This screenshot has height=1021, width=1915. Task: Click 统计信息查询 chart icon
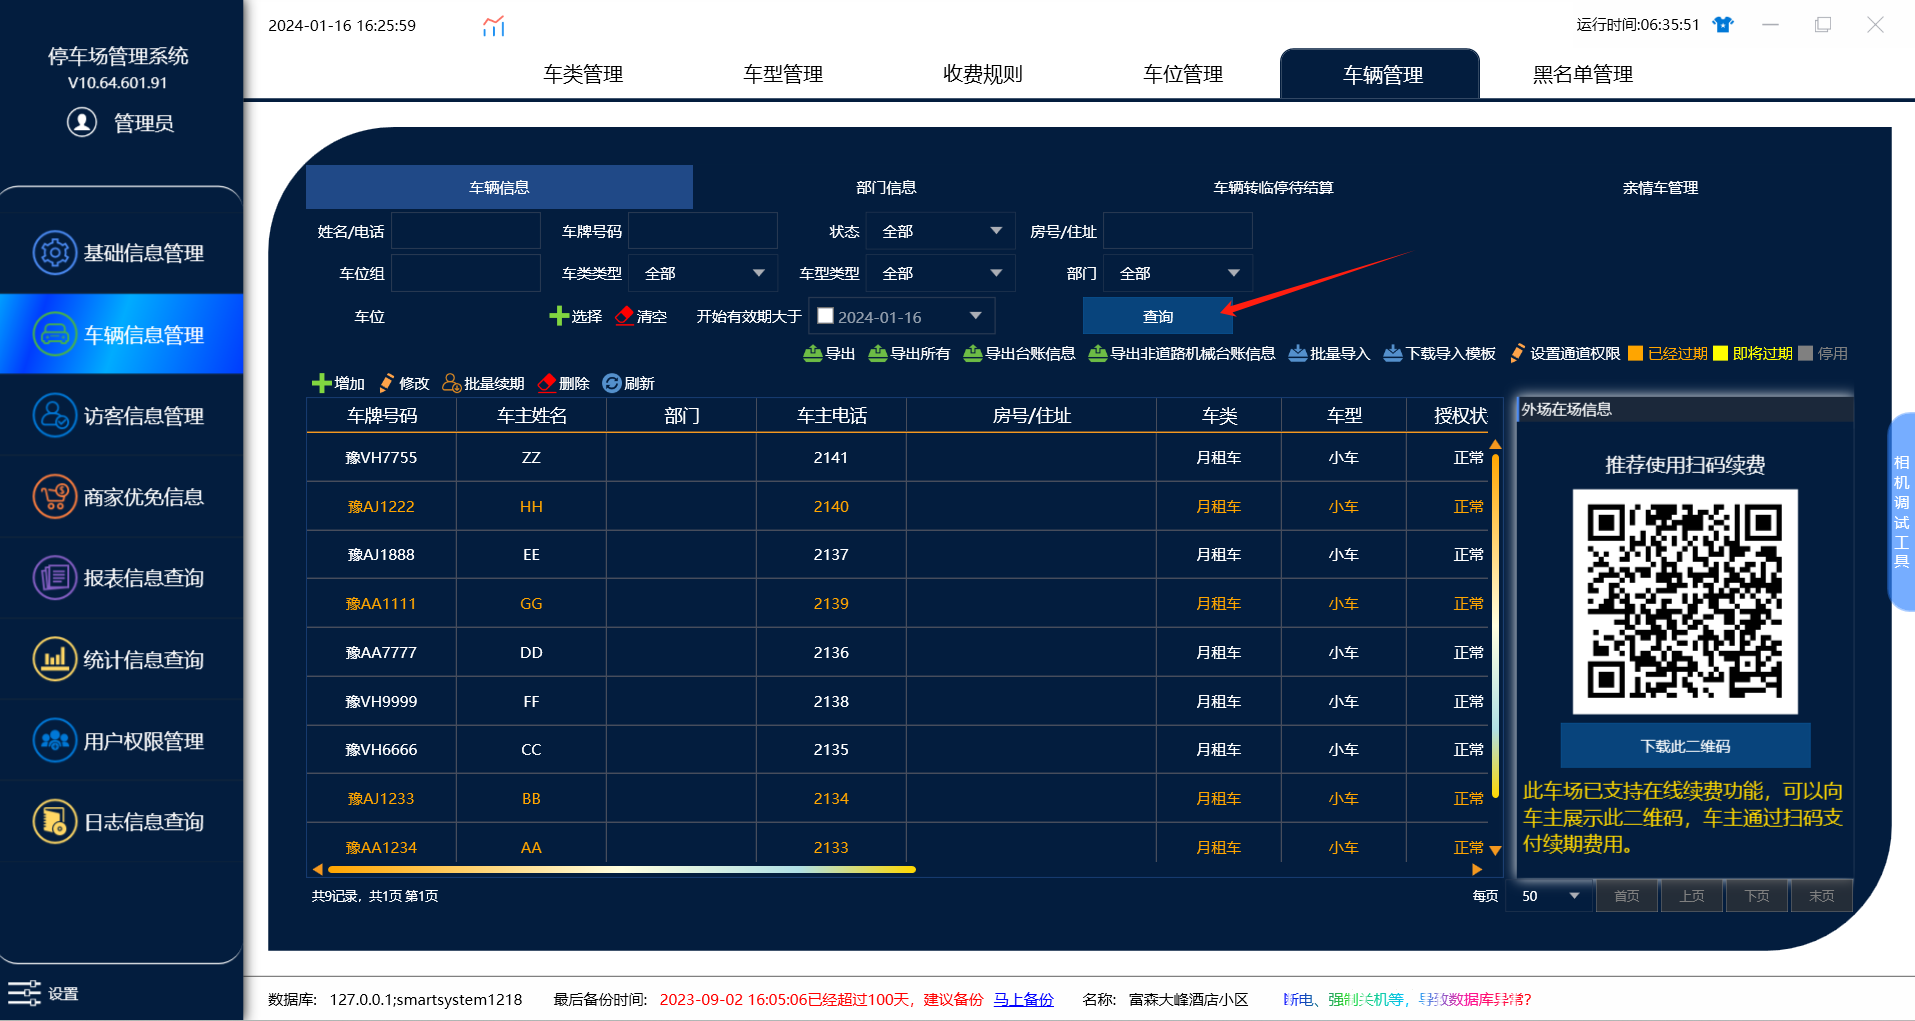55,659
